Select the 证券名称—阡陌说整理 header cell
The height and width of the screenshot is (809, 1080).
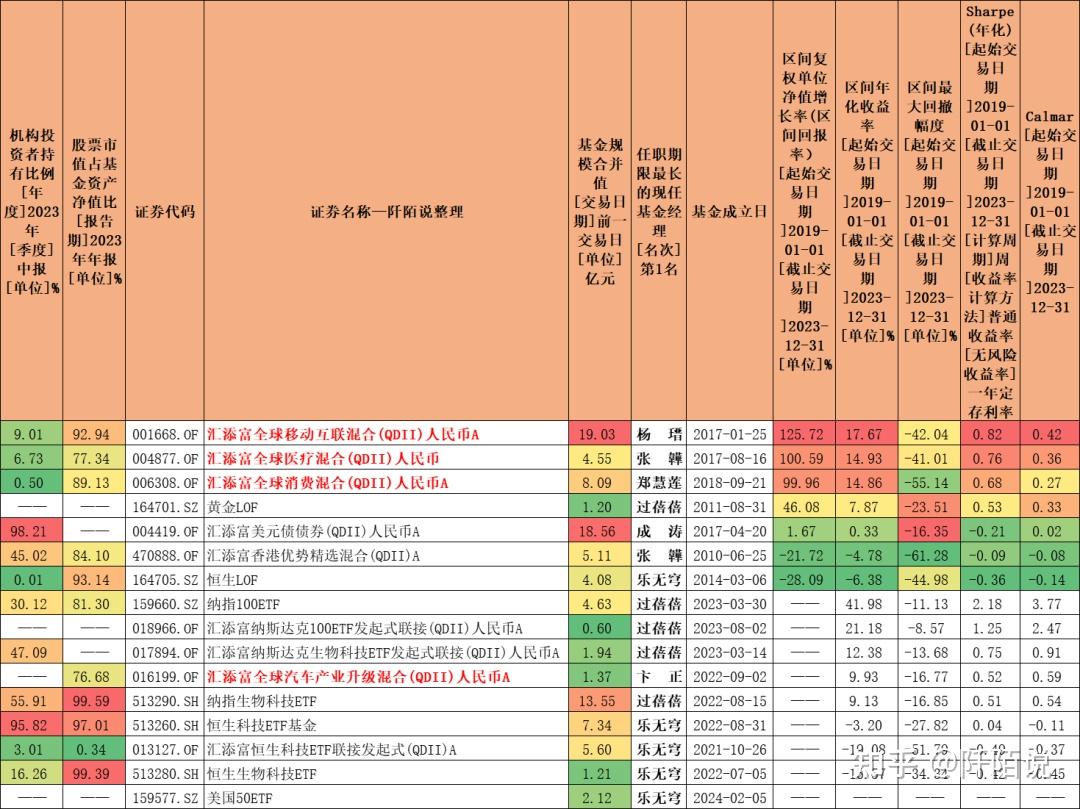(386, 212)
